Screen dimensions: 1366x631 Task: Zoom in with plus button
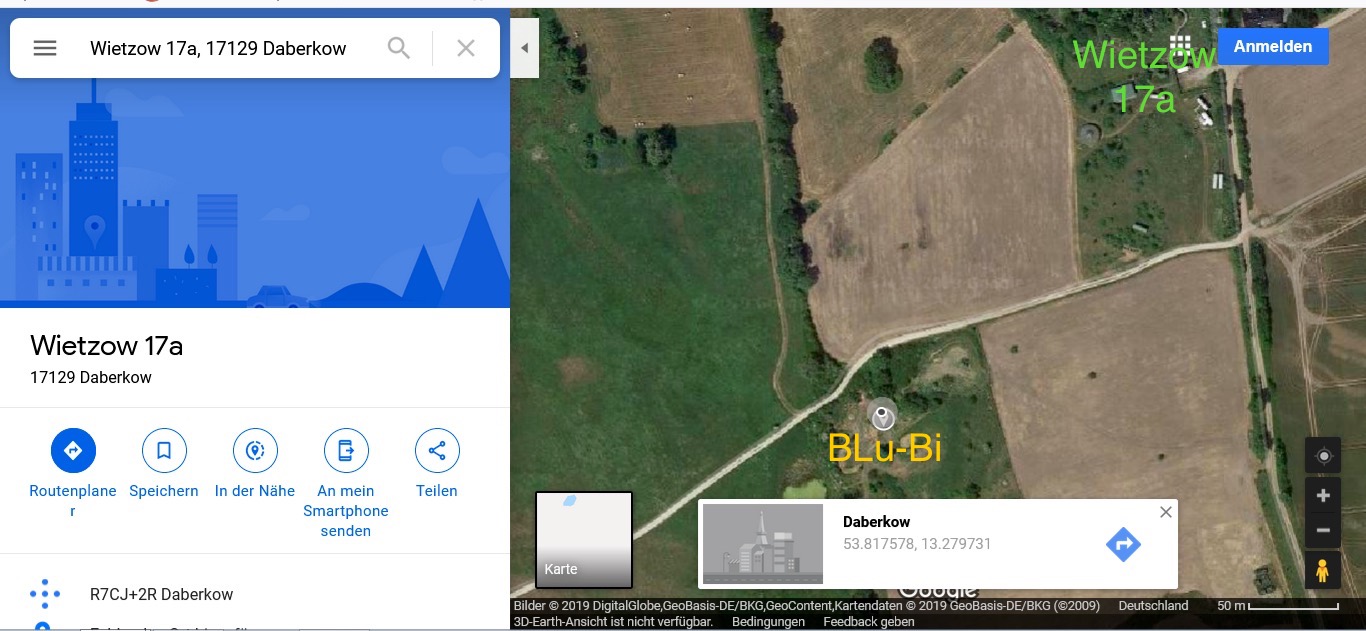tap(1323, 496)
